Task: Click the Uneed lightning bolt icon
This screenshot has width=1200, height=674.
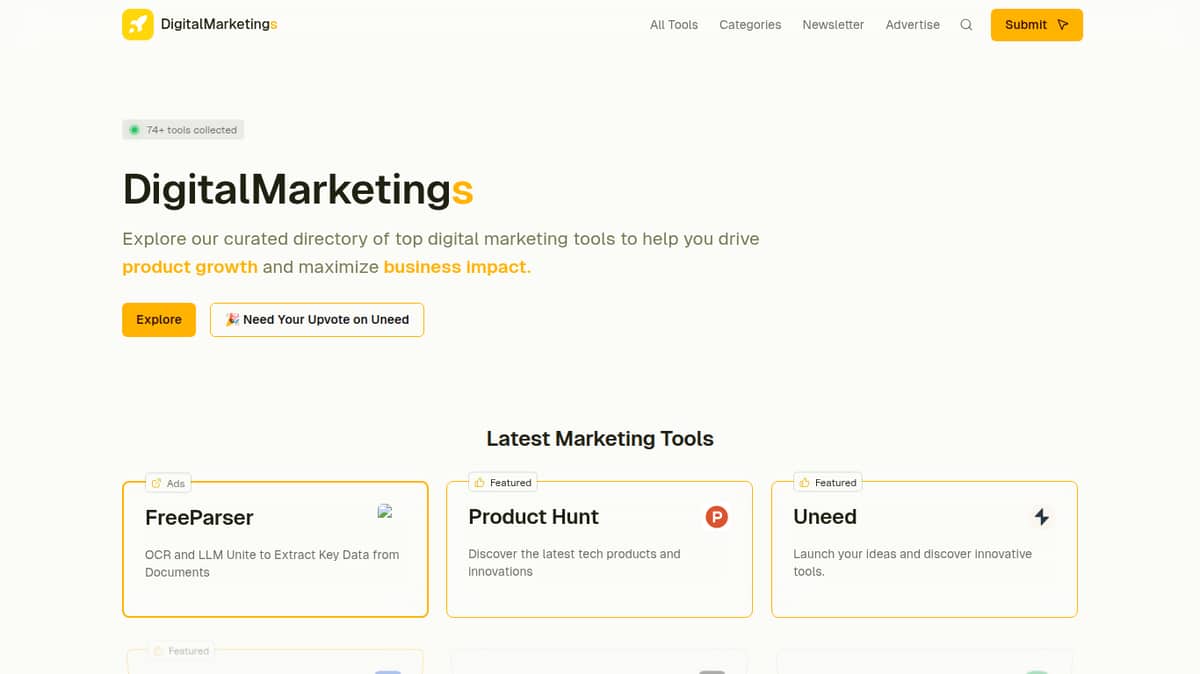Action: 1041,517
